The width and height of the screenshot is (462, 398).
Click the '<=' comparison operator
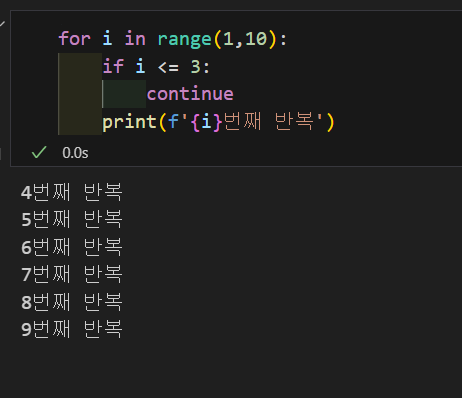pos(168,67)
